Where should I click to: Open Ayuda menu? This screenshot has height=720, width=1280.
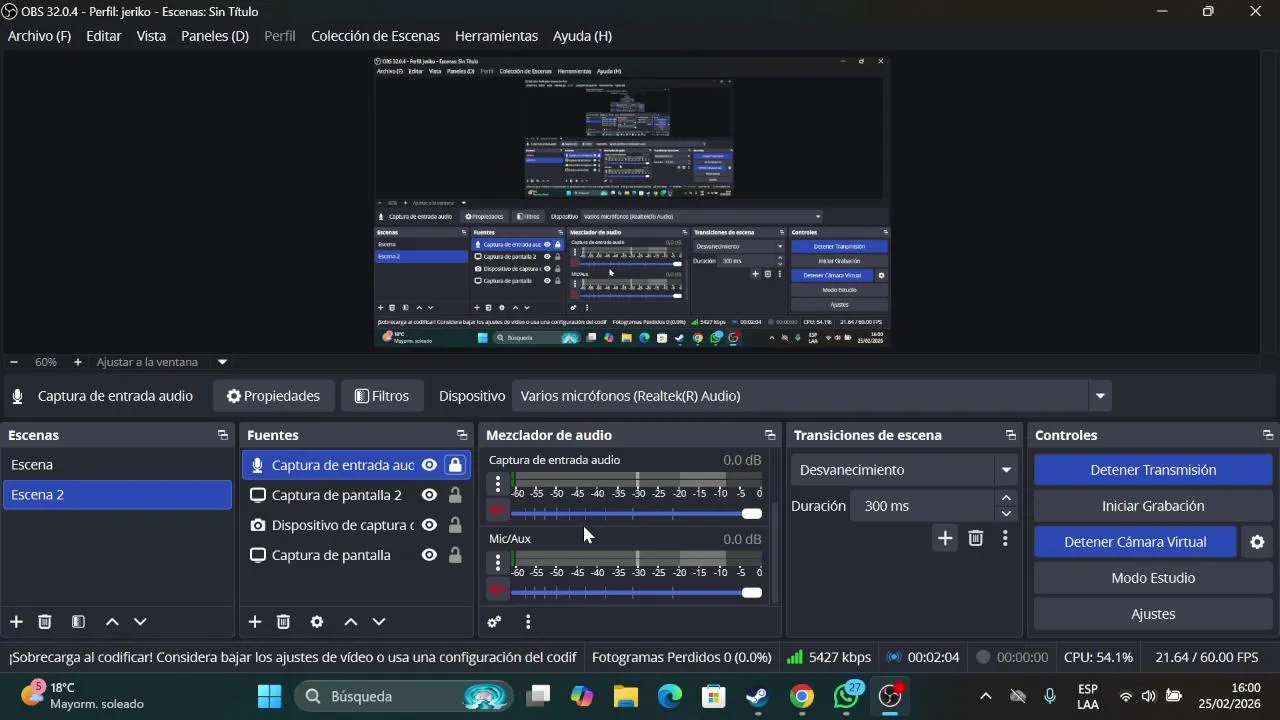[x=582, y=36]
